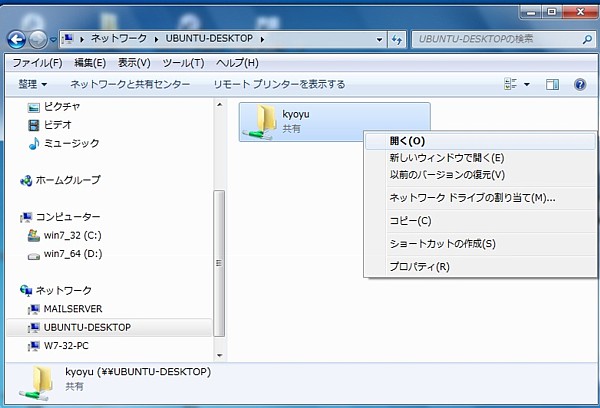Select ピクチャ in navigation pane
Screen dimensions: 600x408
[61, 106]
